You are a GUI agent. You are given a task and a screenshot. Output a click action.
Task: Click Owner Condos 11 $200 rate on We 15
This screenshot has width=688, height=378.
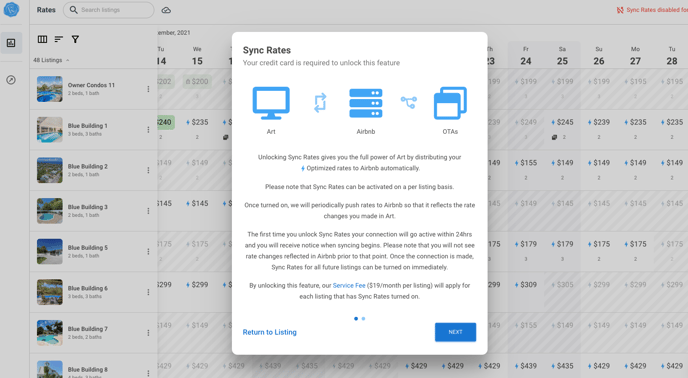[x=197, y=81]
